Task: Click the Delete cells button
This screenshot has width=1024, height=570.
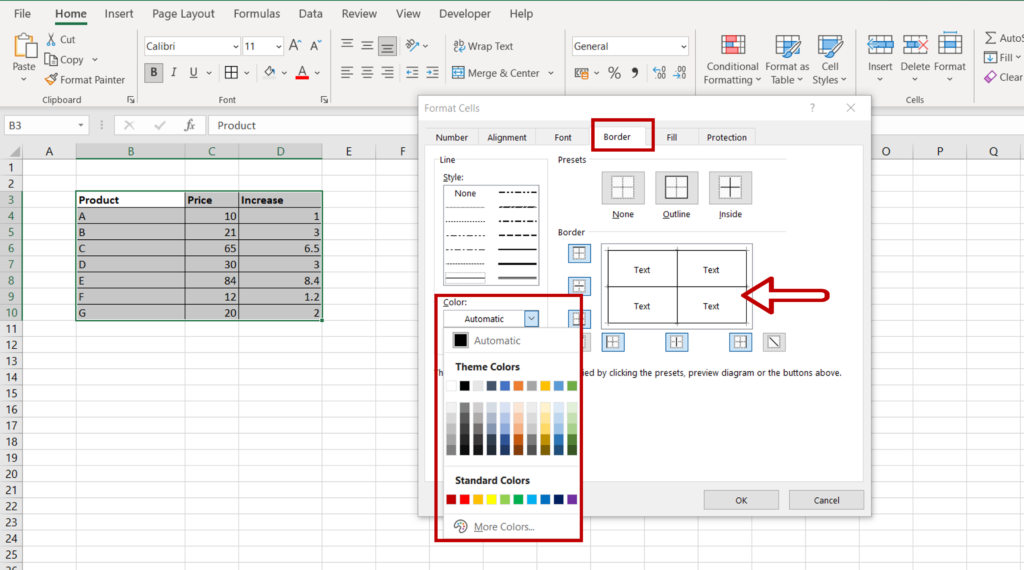Action: (x=915, y=57)
